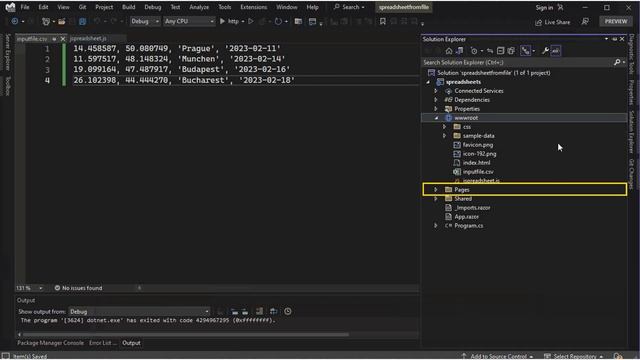Click the Output panel horizontal scrollbar
Viewport: 640px width, 360px height.
pos(186,334)
